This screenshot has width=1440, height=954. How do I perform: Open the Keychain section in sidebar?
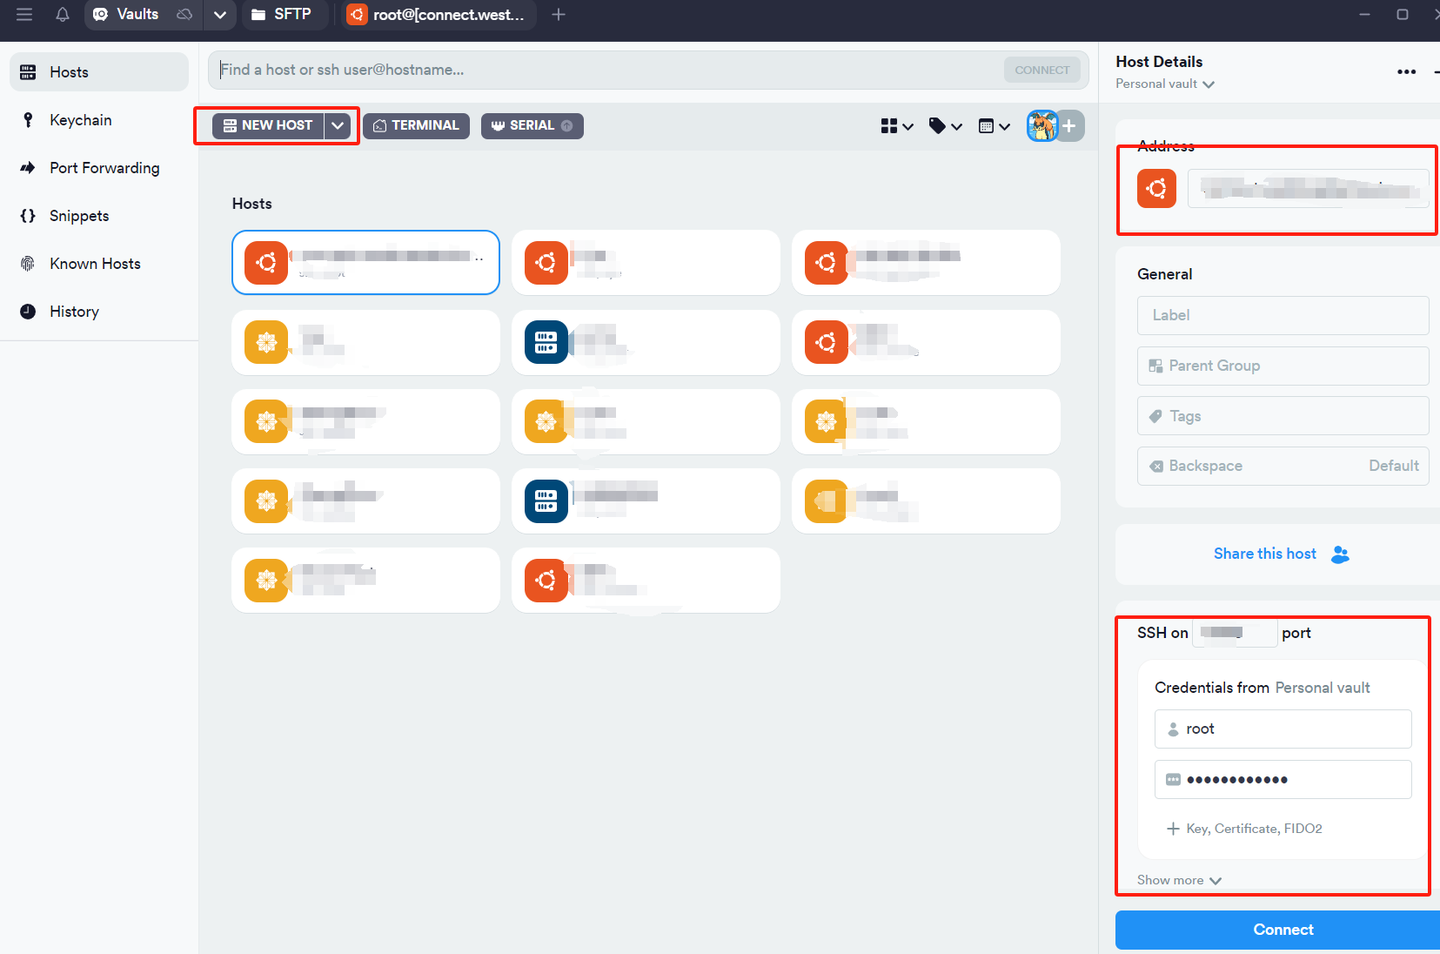(x=80, y=119)
